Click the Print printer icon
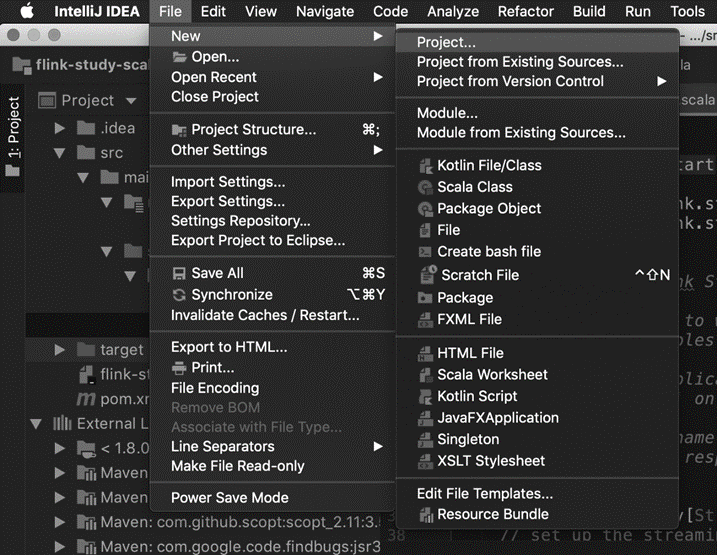 coord(179,368)
